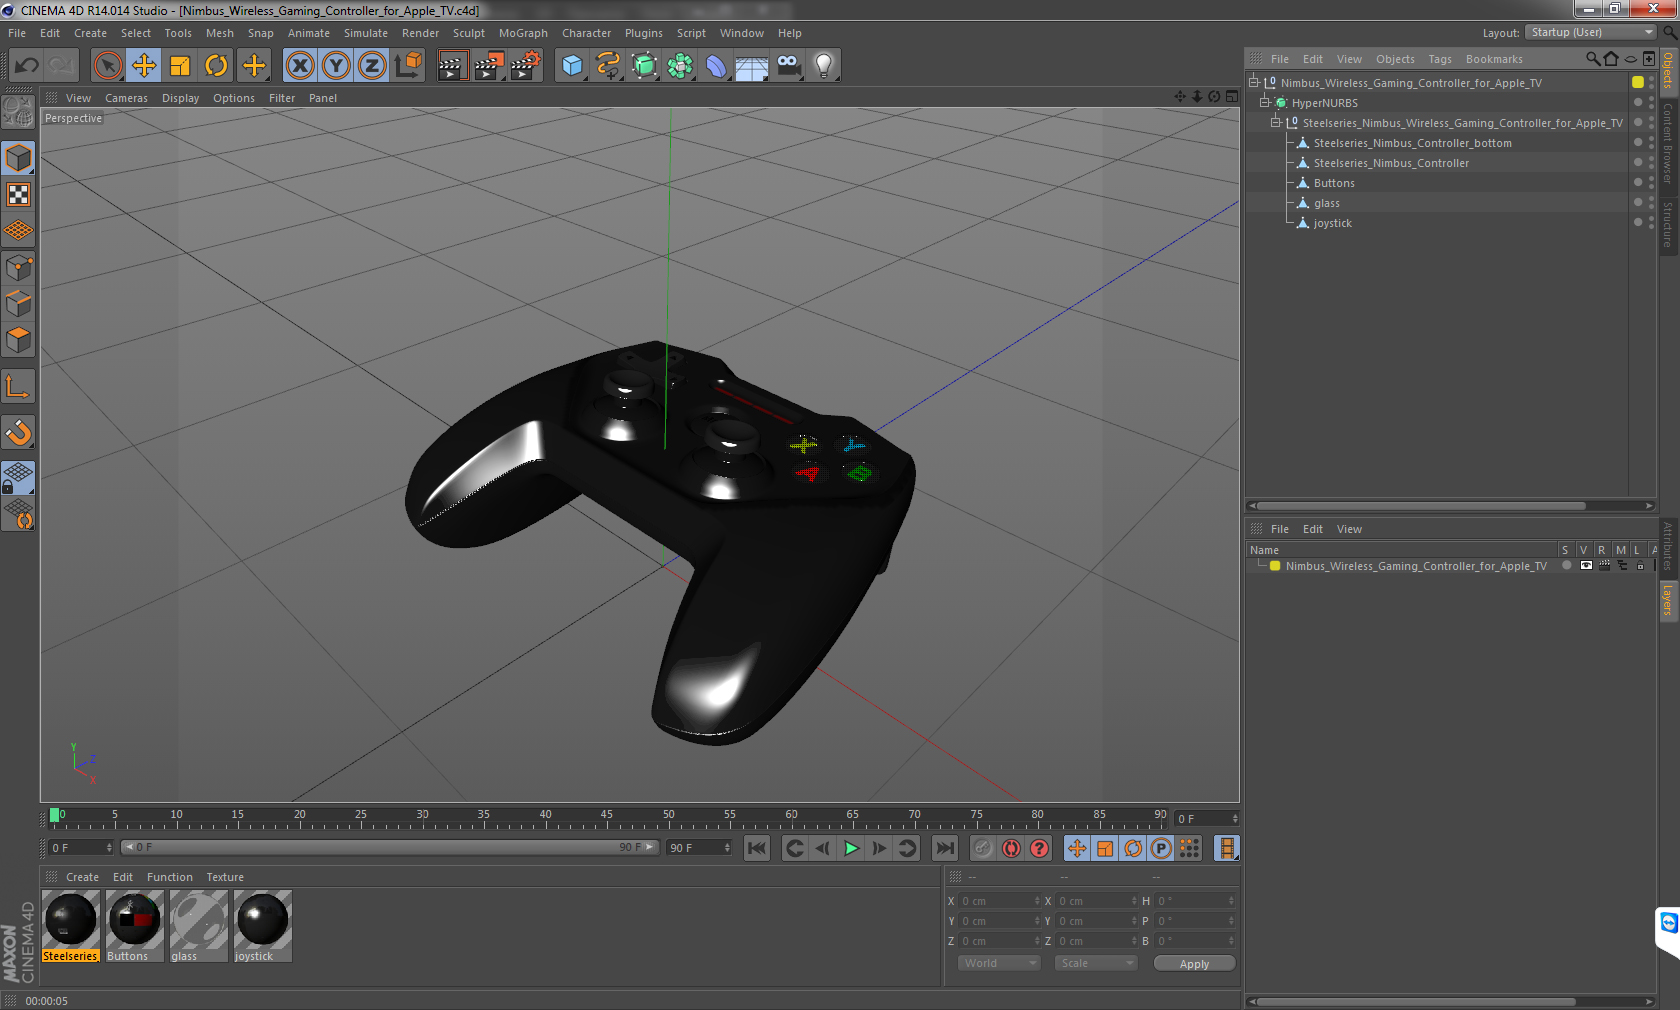
Task: Toggle Y axis lock
Action: 336,66
